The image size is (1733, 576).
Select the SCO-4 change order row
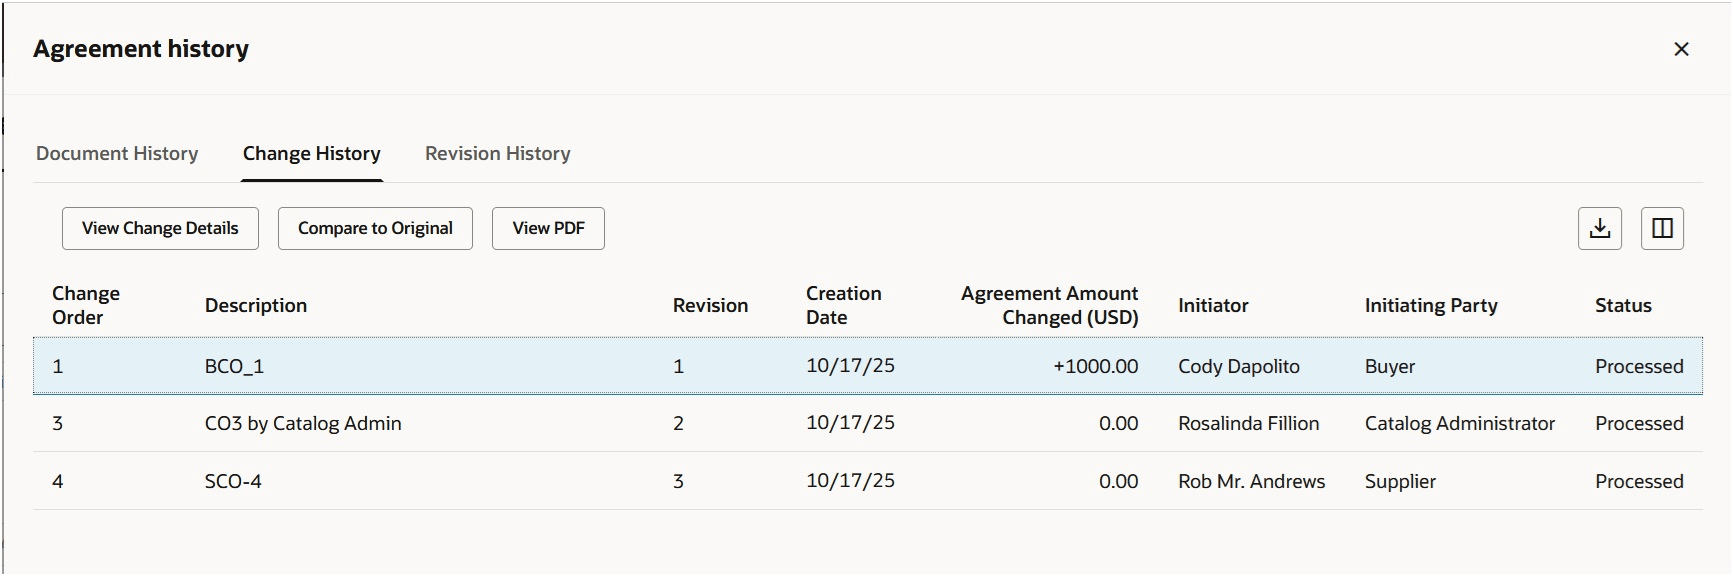(233, 481)
